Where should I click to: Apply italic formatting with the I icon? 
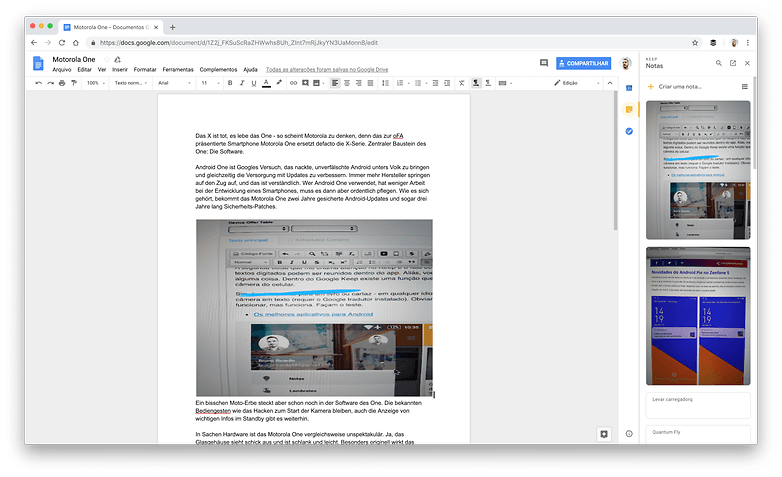click(242, 83)
